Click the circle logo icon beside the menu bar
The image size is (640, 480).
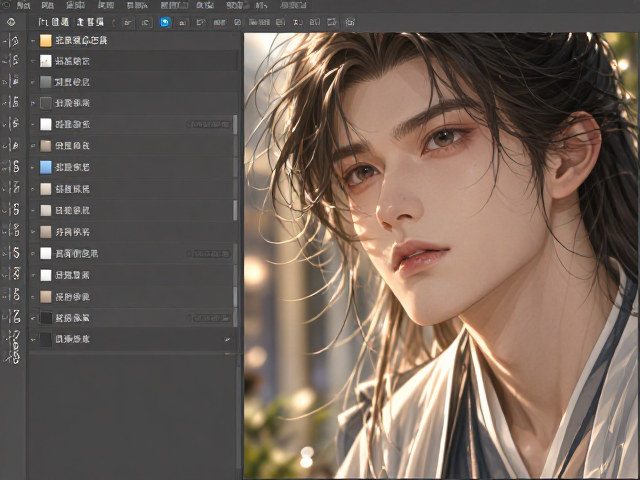[6, 5]
